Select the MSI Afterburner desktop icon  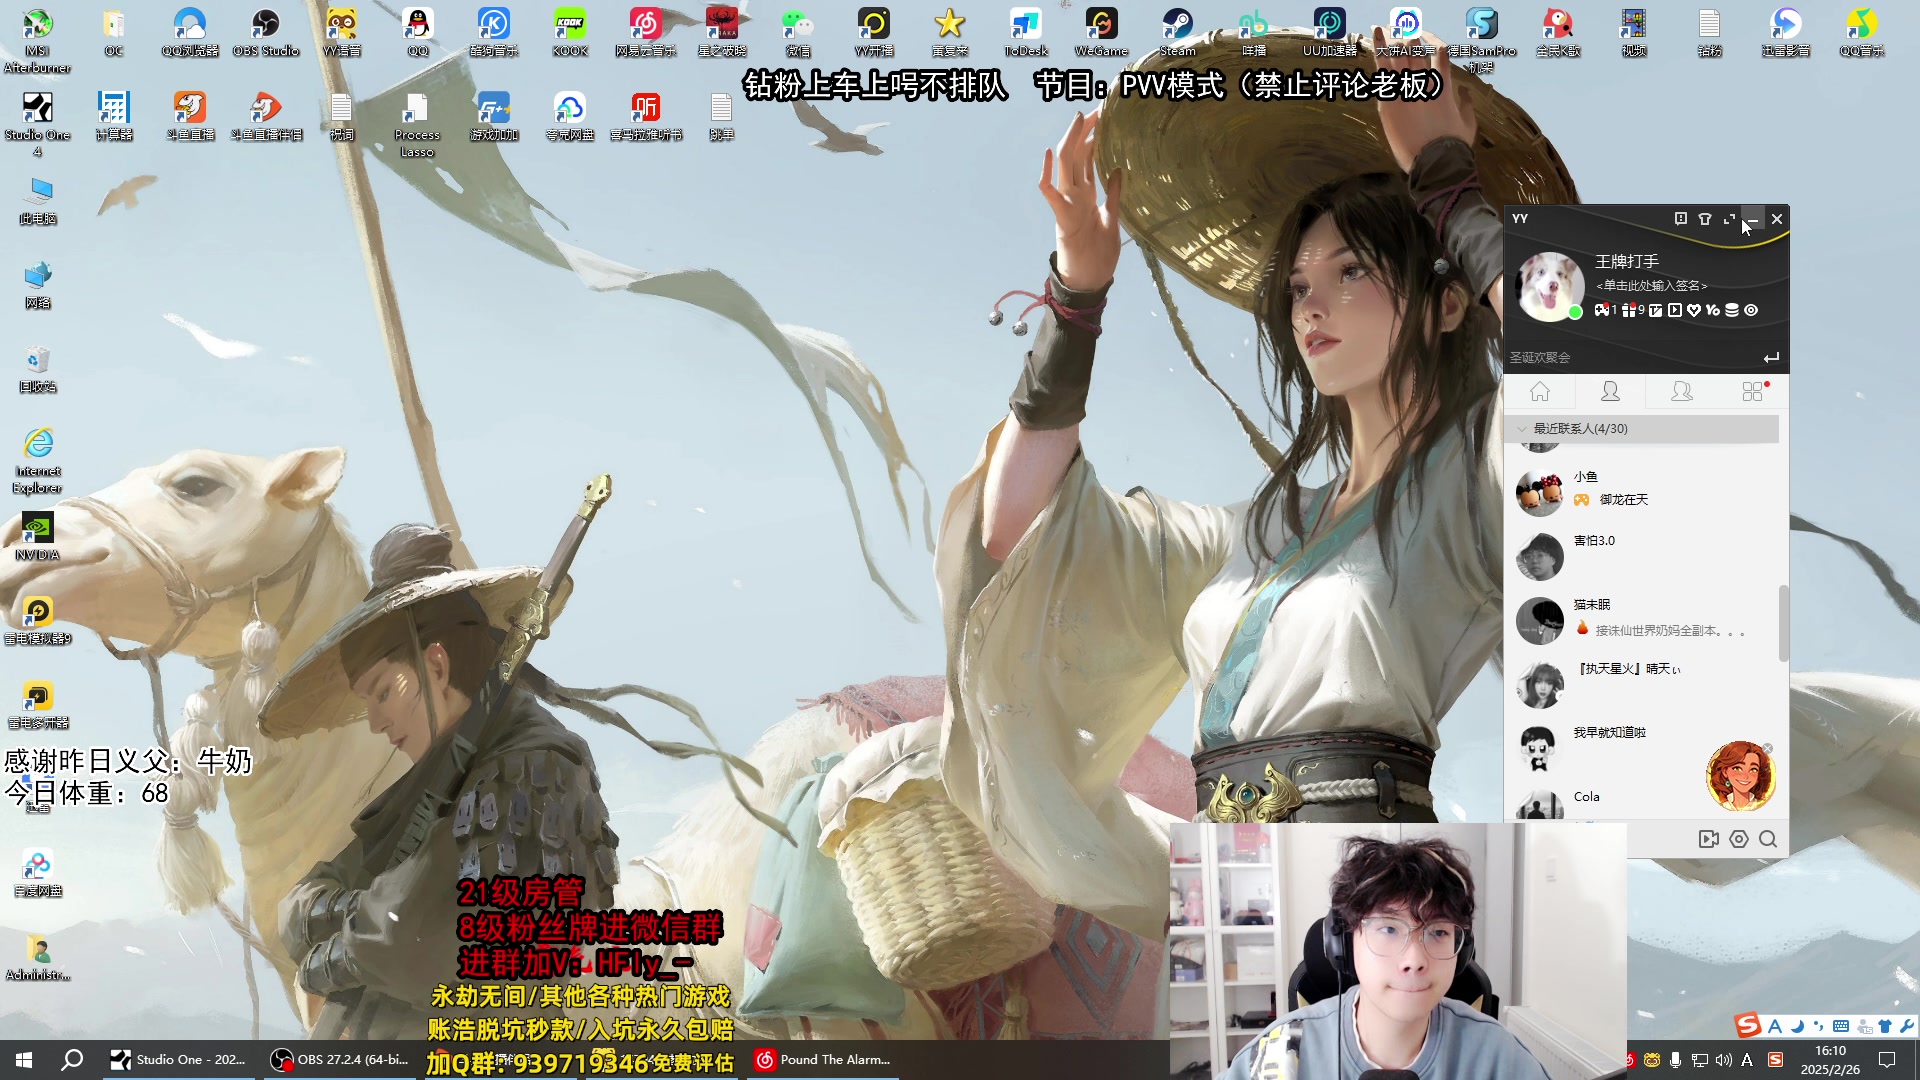pyautogui.click(x=38, y=40)
